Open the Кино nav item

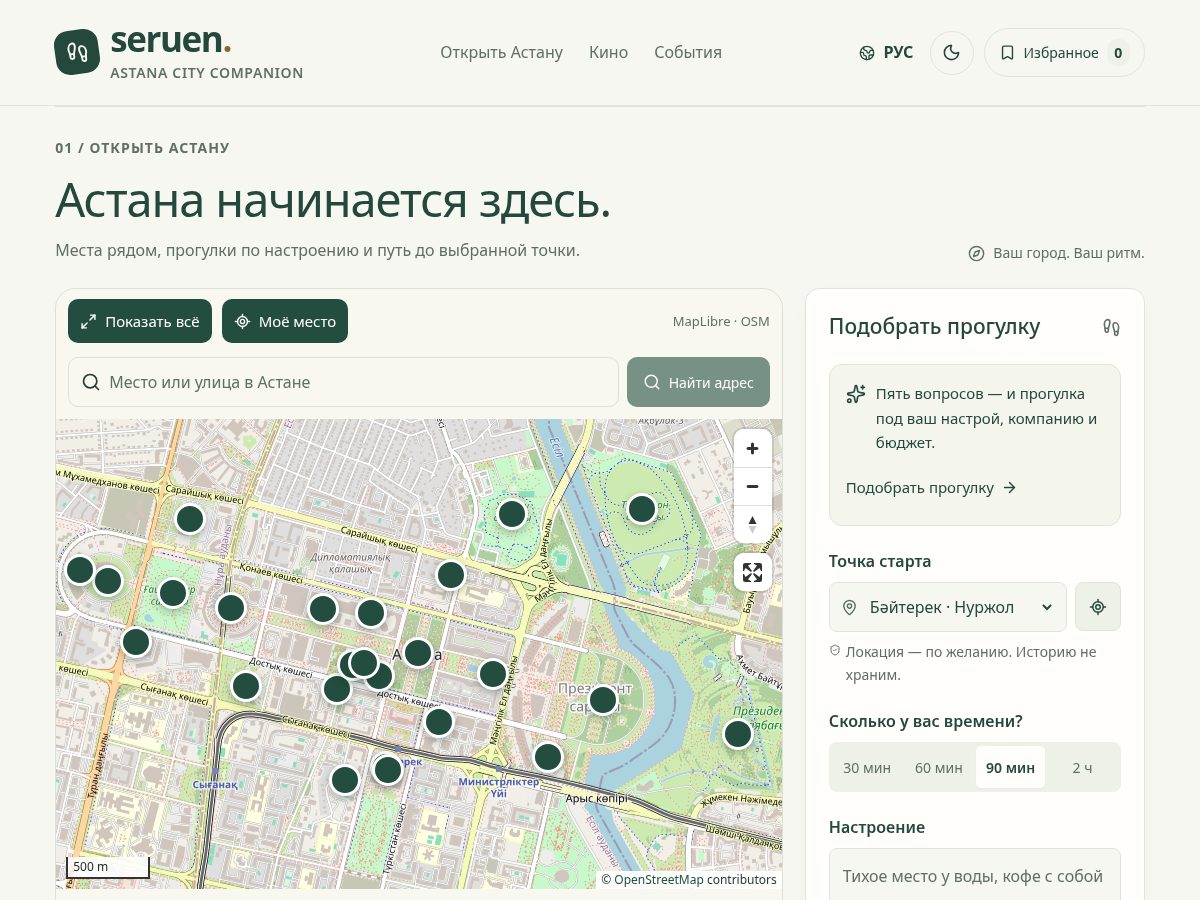point(608,52)
